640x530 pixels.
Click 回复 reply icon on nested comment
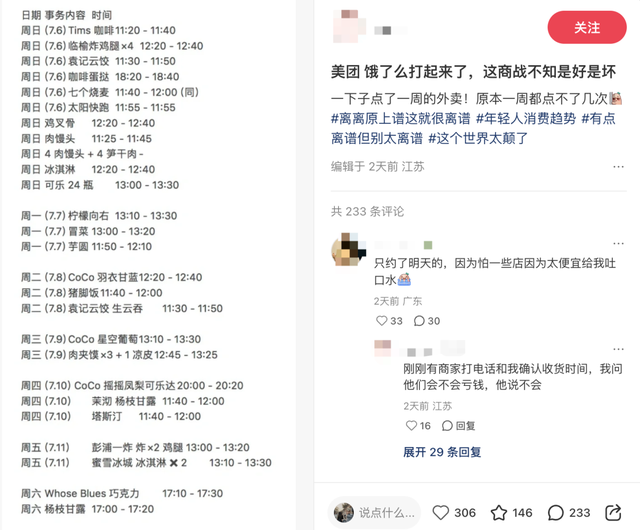(458, 425)
